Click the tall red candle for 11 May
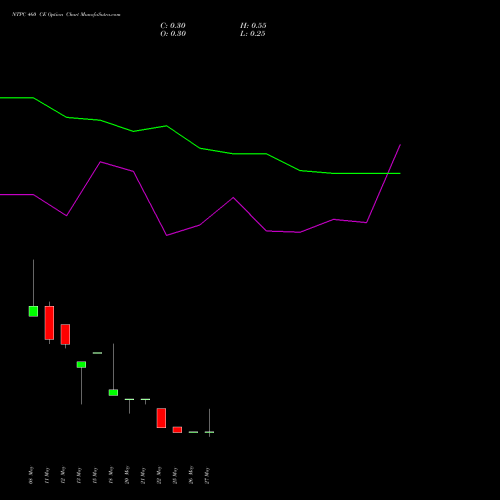 tap(49, 323)
